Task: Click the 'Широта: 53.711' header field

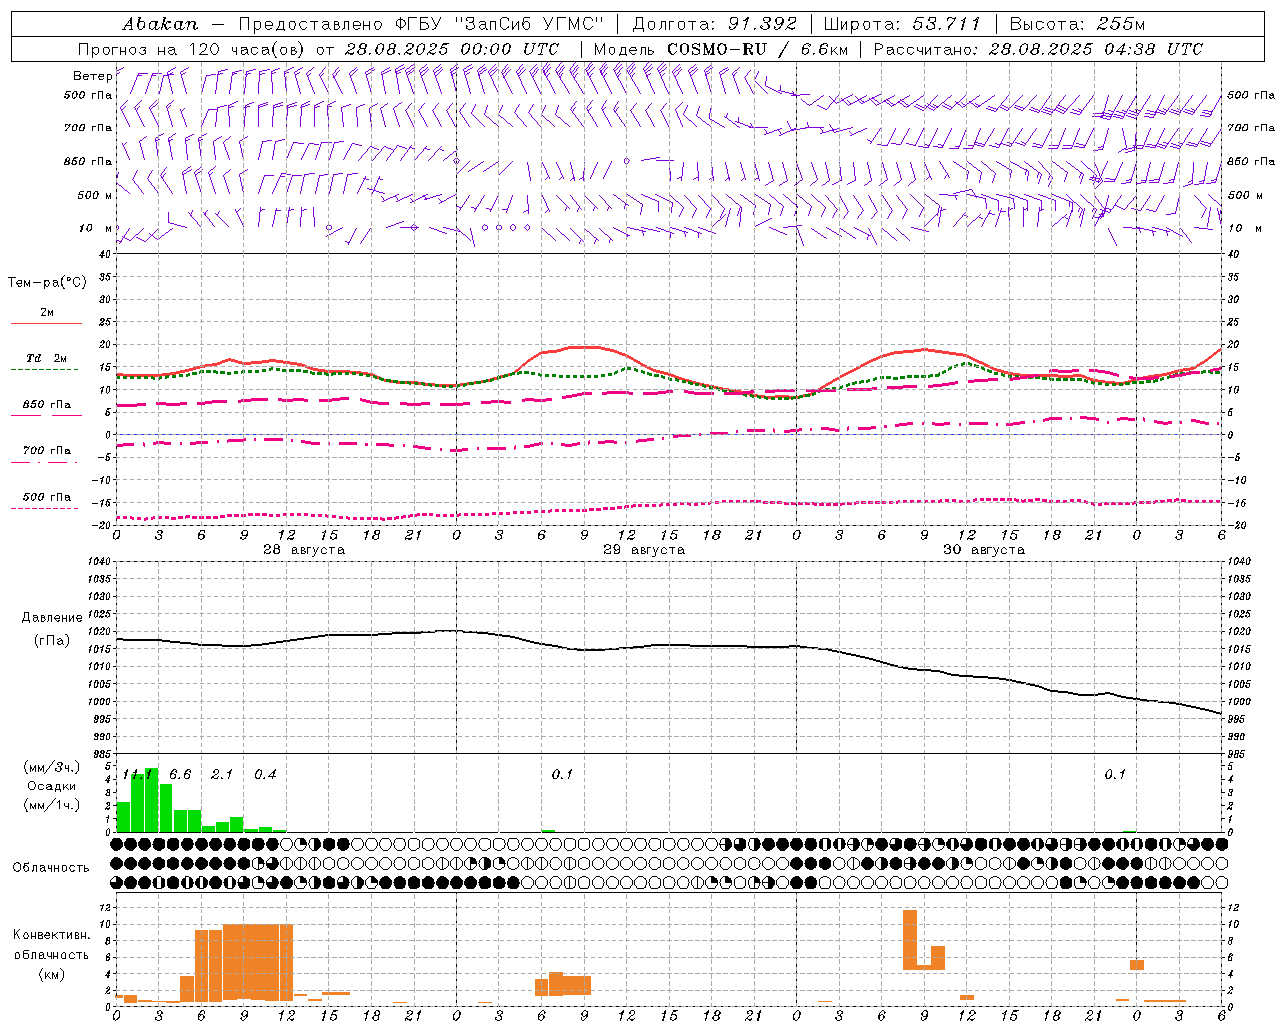Action: [x=902, y=24]
